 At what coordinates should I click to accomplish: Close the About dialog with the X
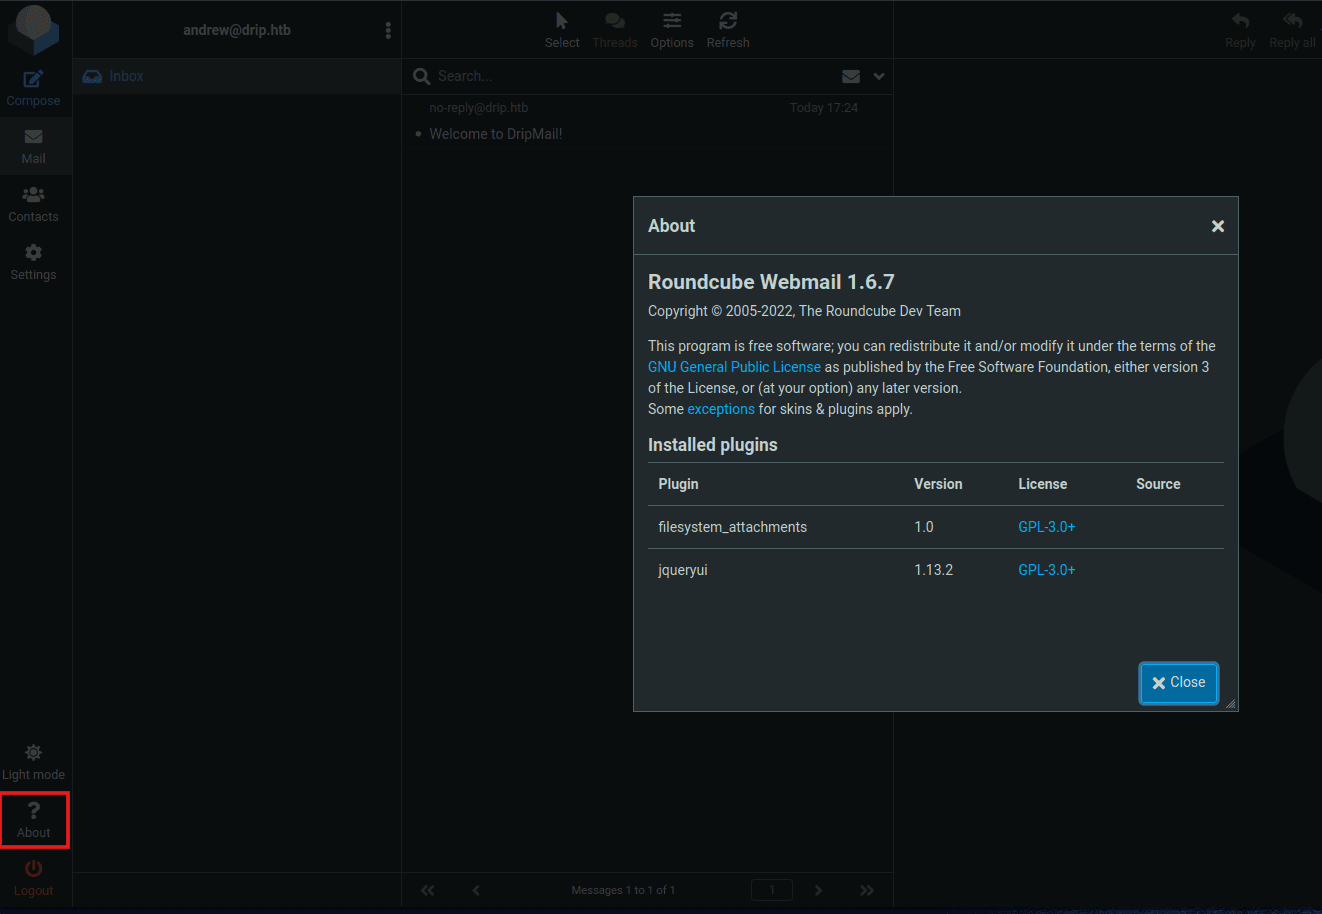(x=1218, y=226)
